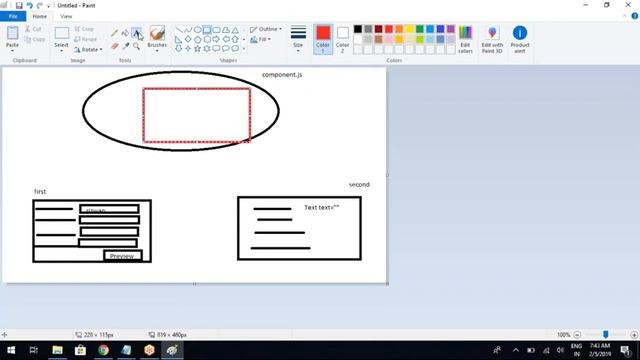
Task: Click the Redo arrow in quick access toolbar
Action: [x=40, y=5]
